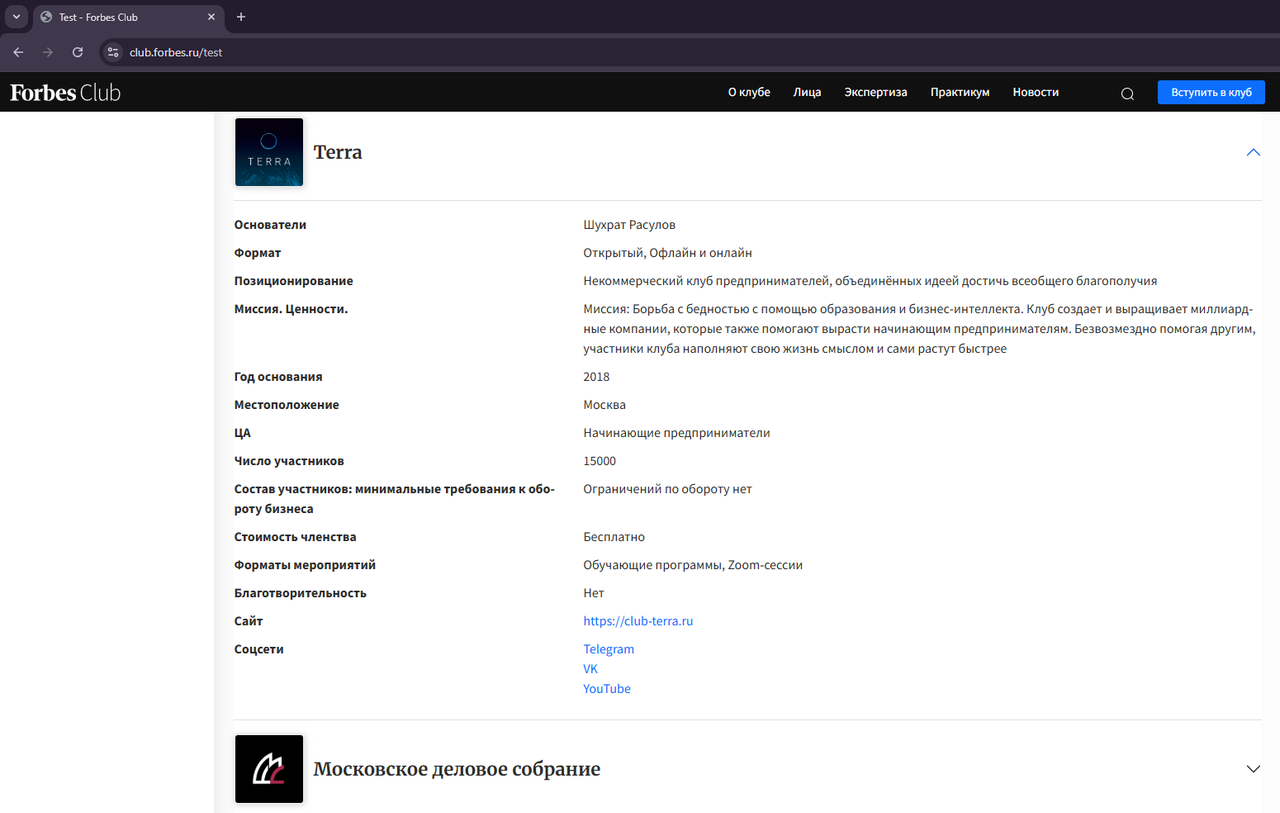
Task: Open the tab search dropdown arrow
Action: pos(16,17)
